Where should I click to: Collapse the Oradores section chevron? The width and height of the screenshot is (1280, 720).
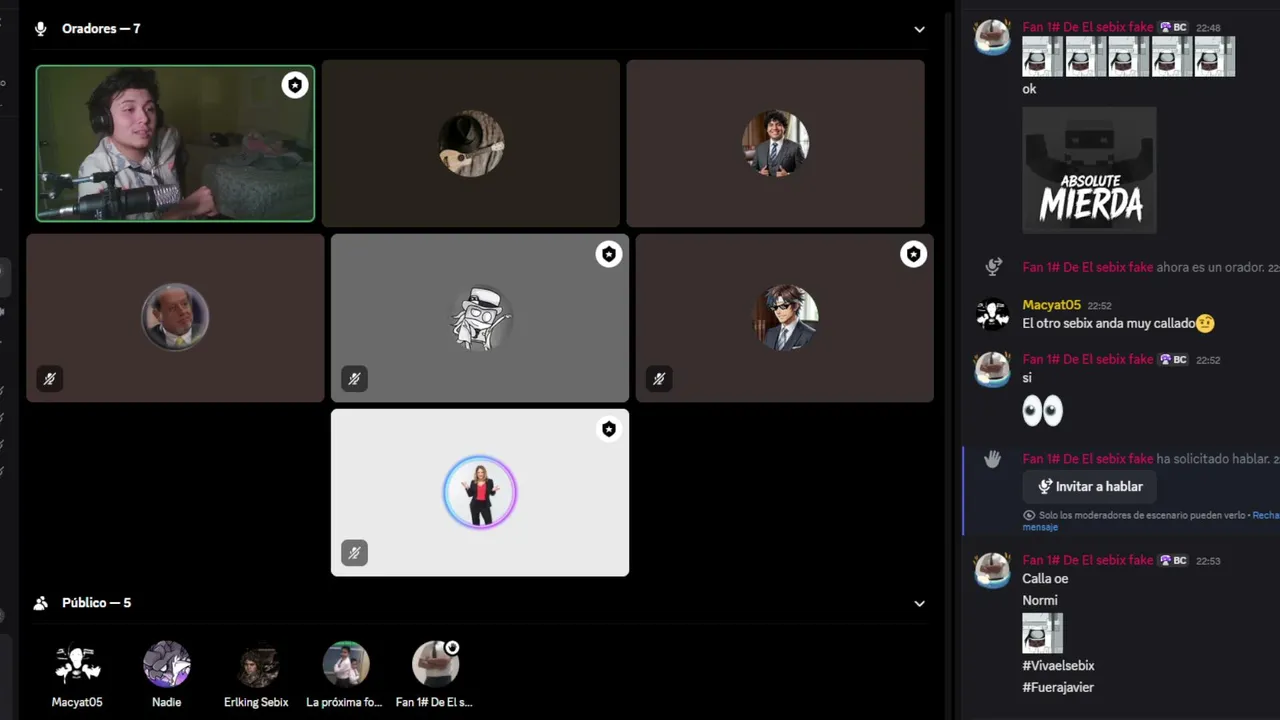[x=919, y=29]
